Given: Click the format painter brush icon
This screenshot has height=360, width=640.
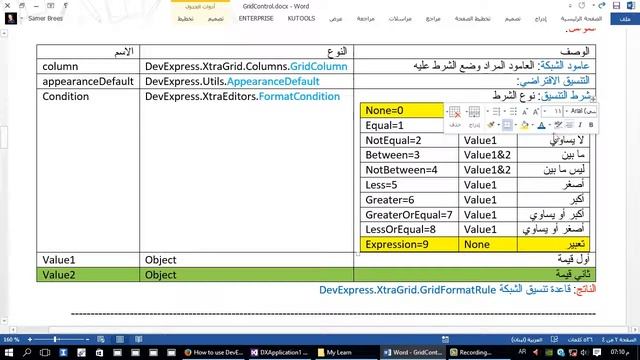Looking at the screenshot, I should [x=491, y=125].
